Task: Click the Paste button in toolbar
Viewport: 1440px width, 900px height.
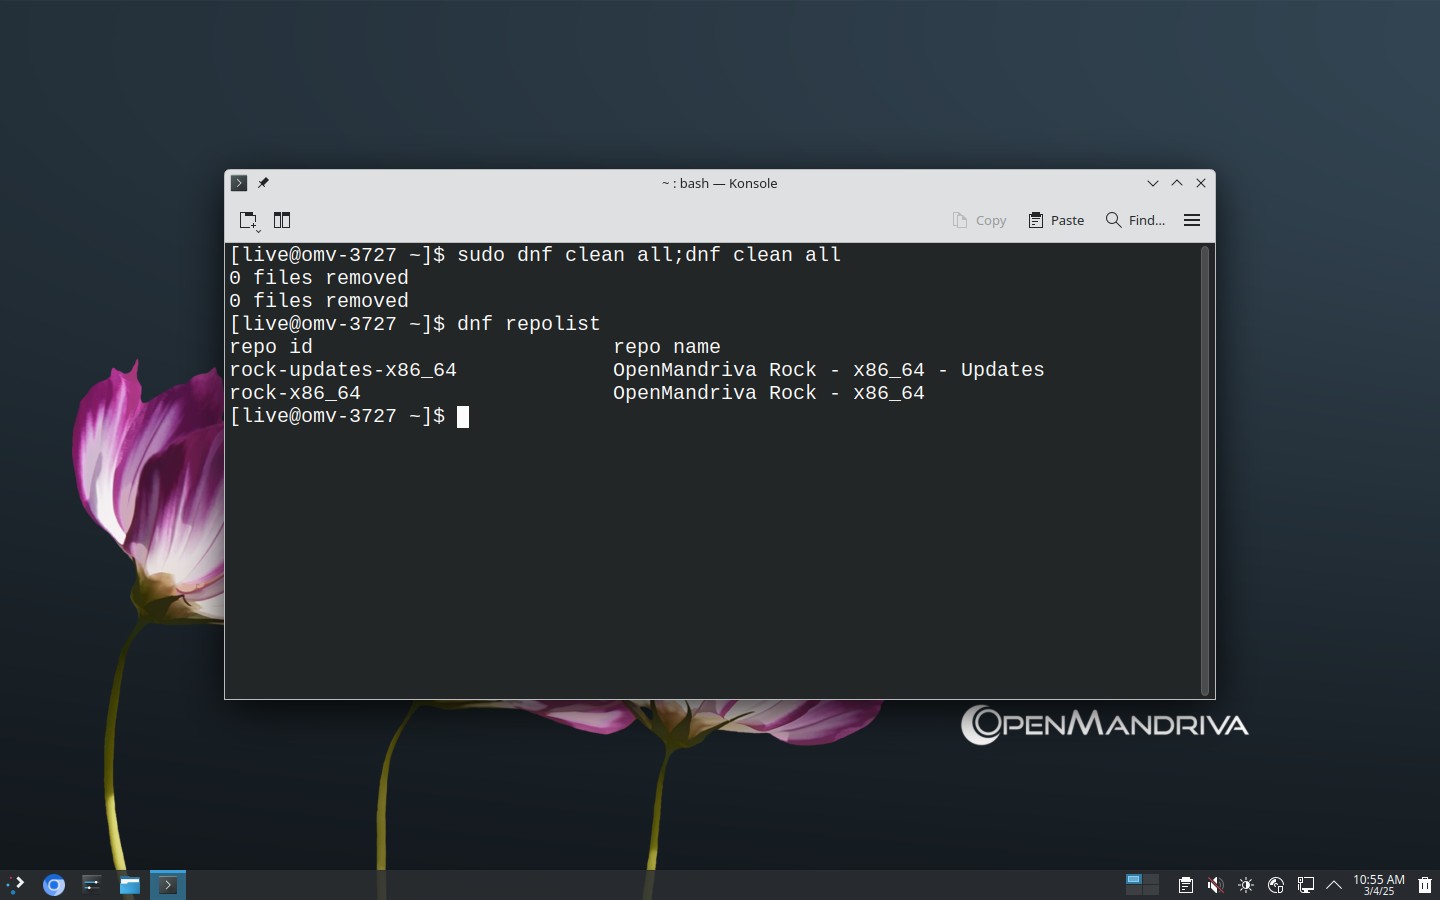Action: [1056, 220]
